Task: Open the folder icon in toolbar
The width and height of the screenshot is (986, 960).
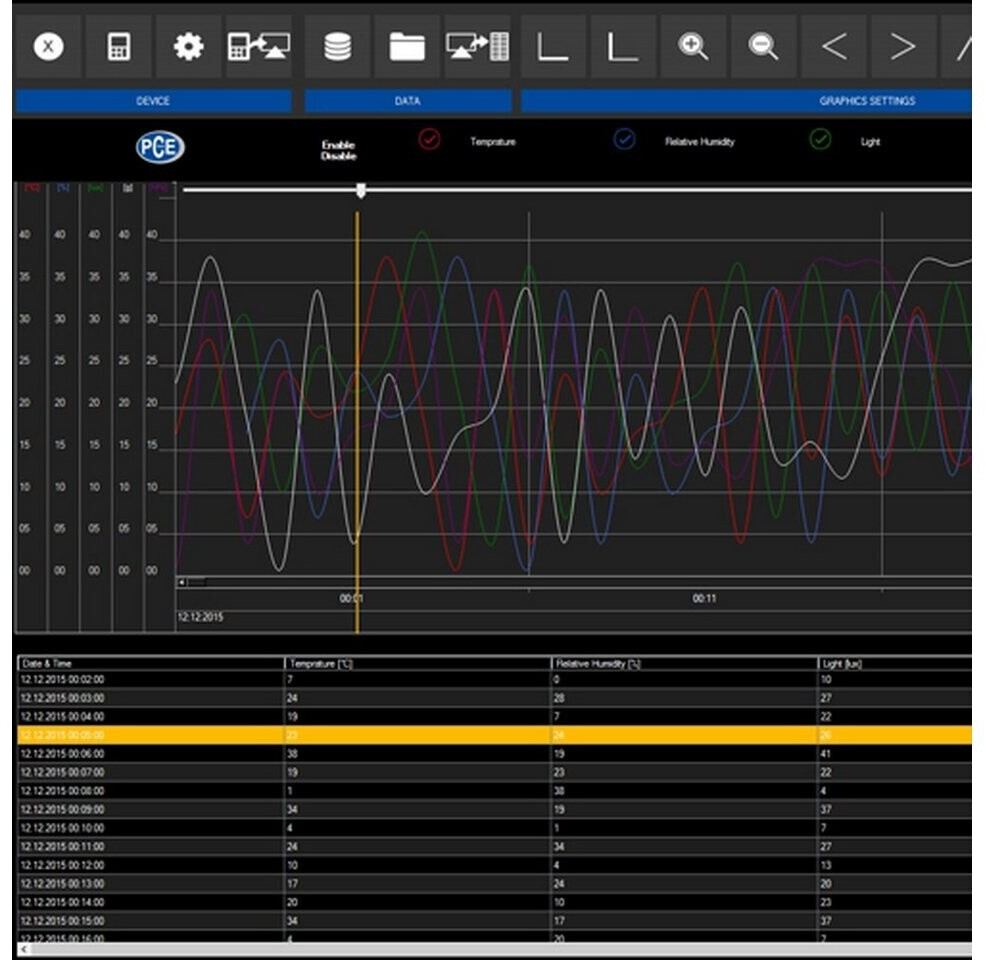Action: [x=407, y=47]
